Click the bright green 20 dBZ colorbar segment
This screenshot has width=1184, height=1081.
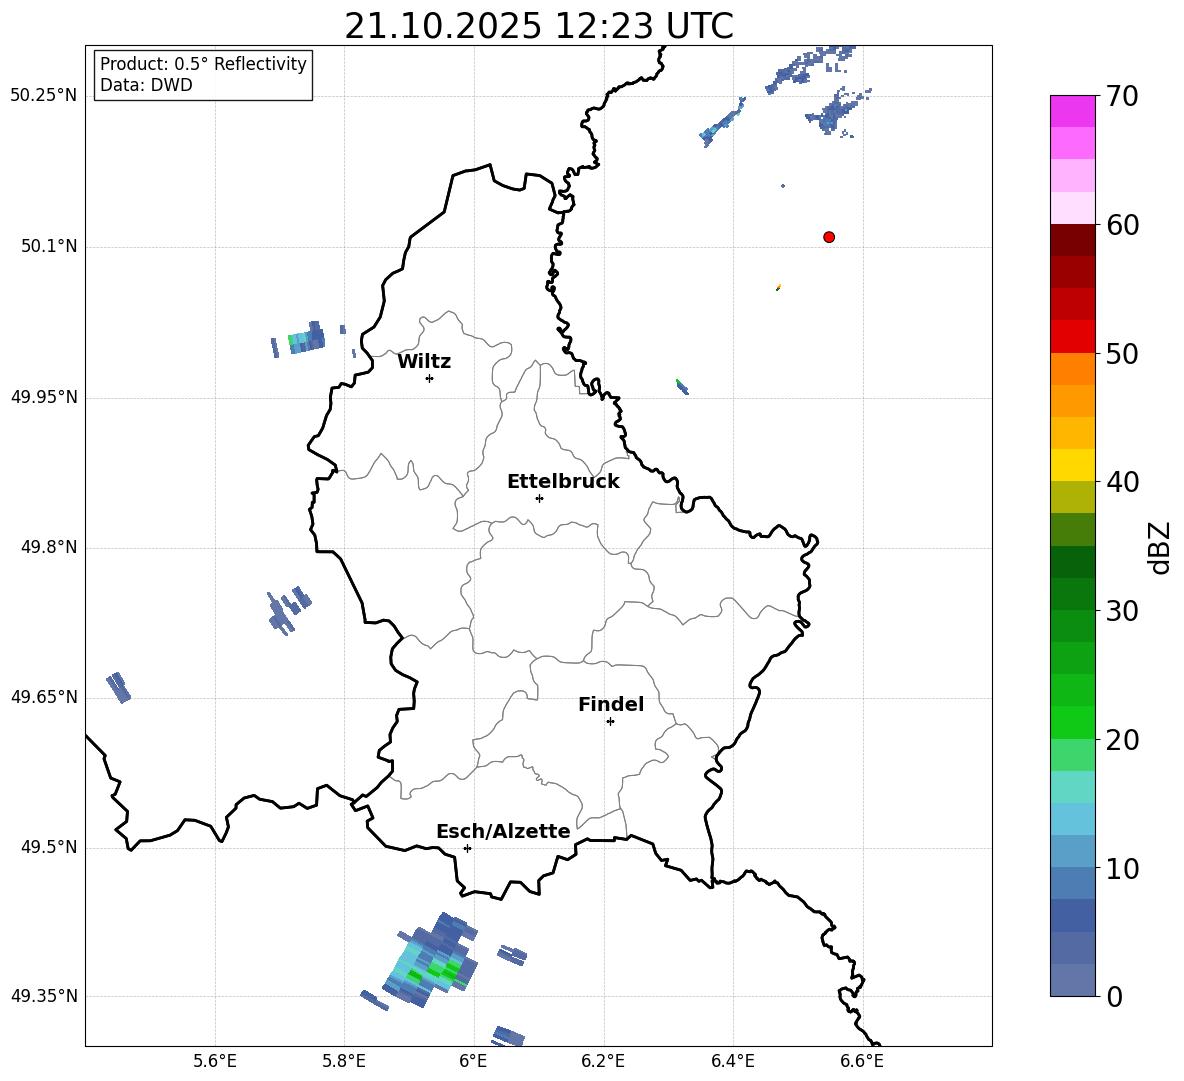tap(1072, 722)
